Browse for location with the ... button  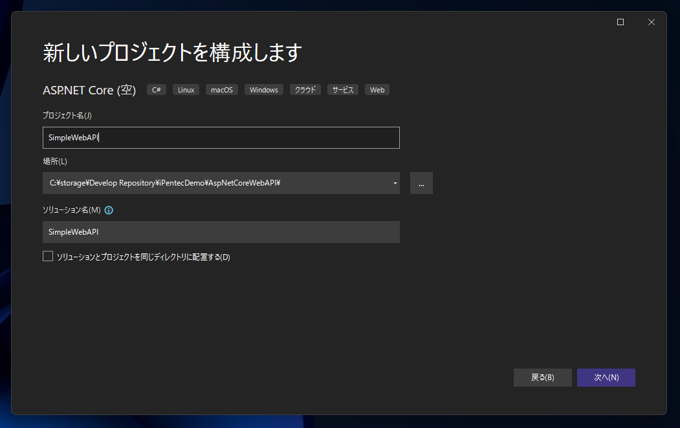[421, 183]
